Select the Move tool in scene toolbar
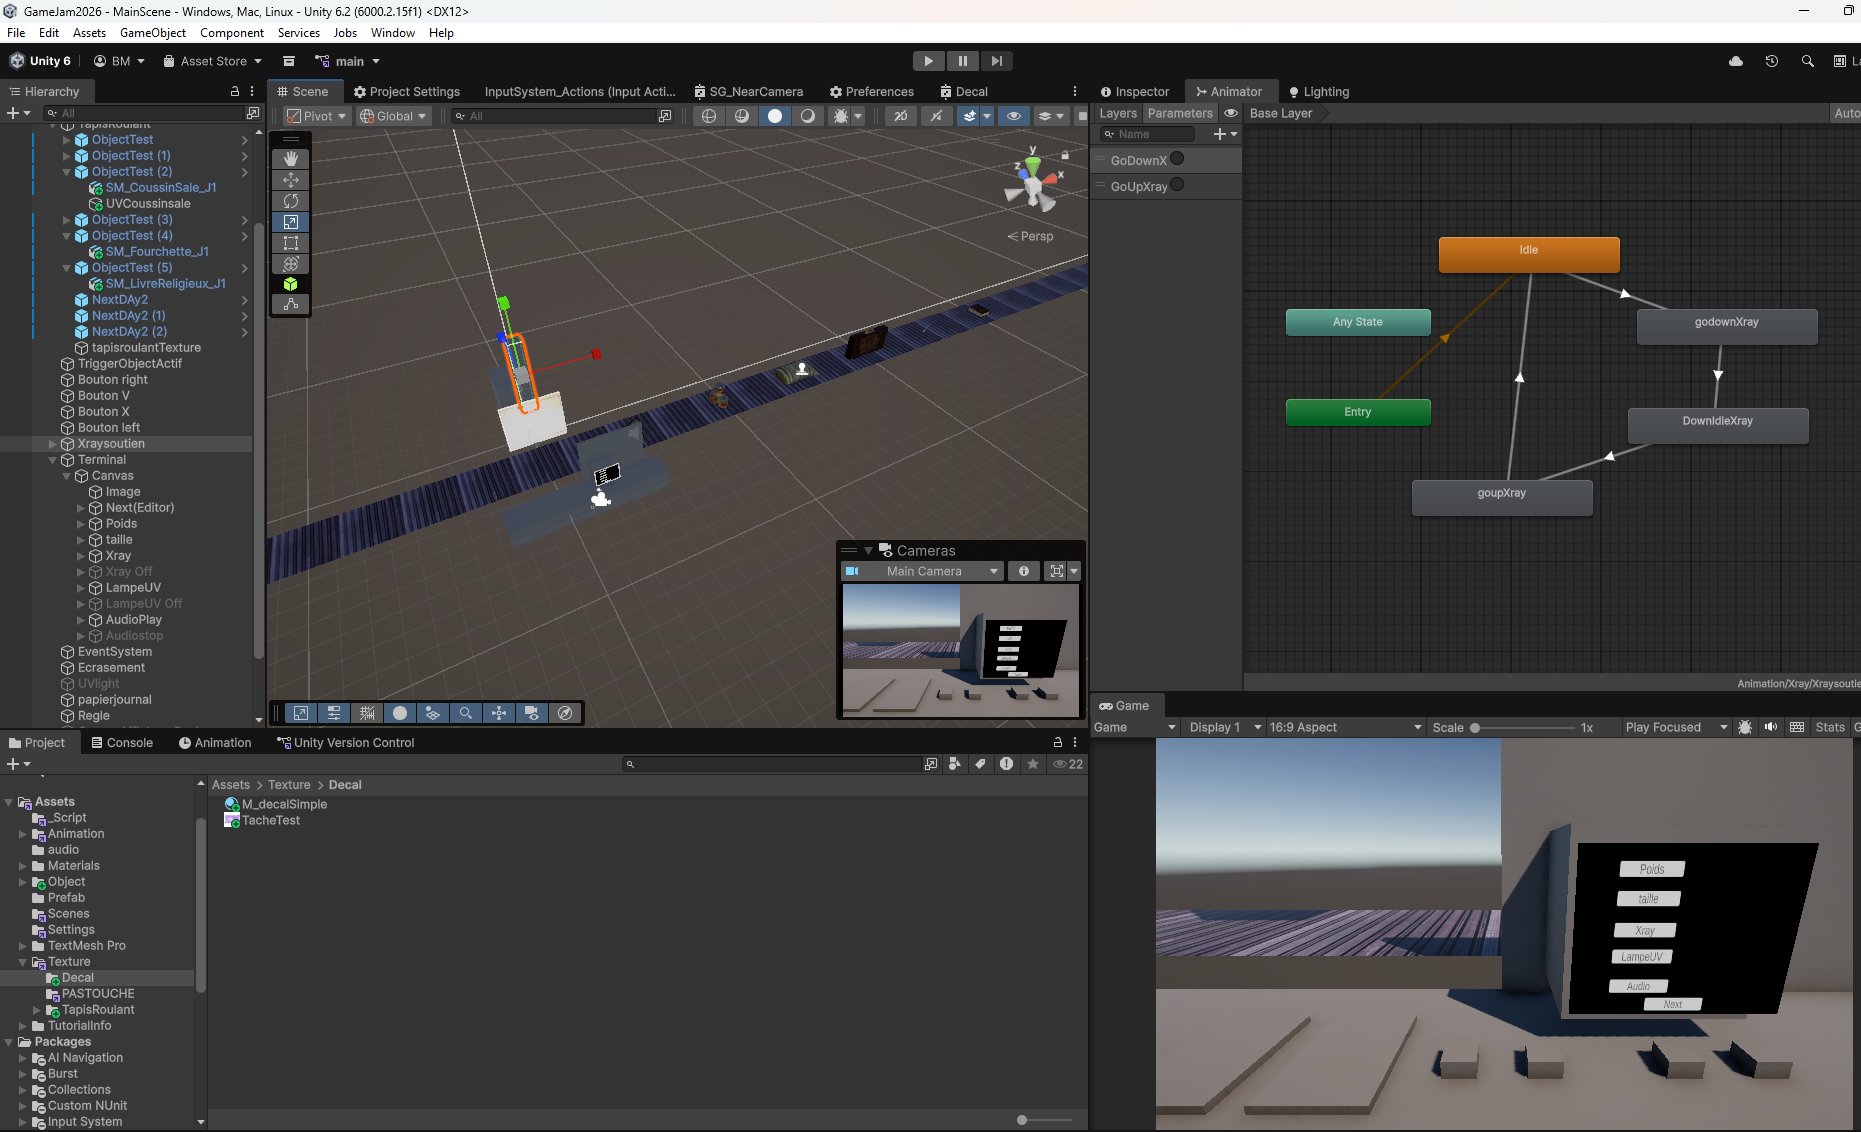 (x=291, y=180)
